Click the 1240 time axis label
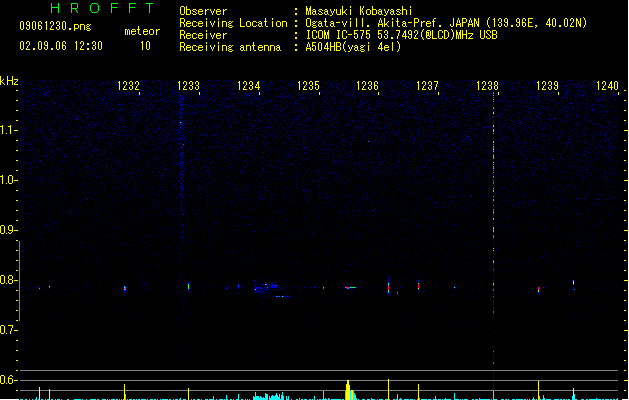 pos(607,86)
